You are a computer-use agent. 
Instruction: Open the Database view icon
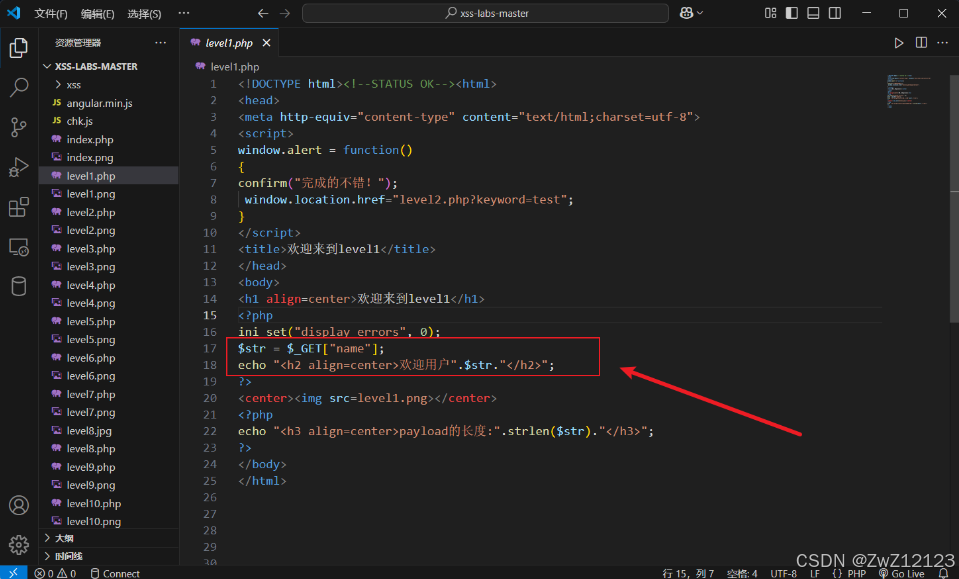click(18, 286)
